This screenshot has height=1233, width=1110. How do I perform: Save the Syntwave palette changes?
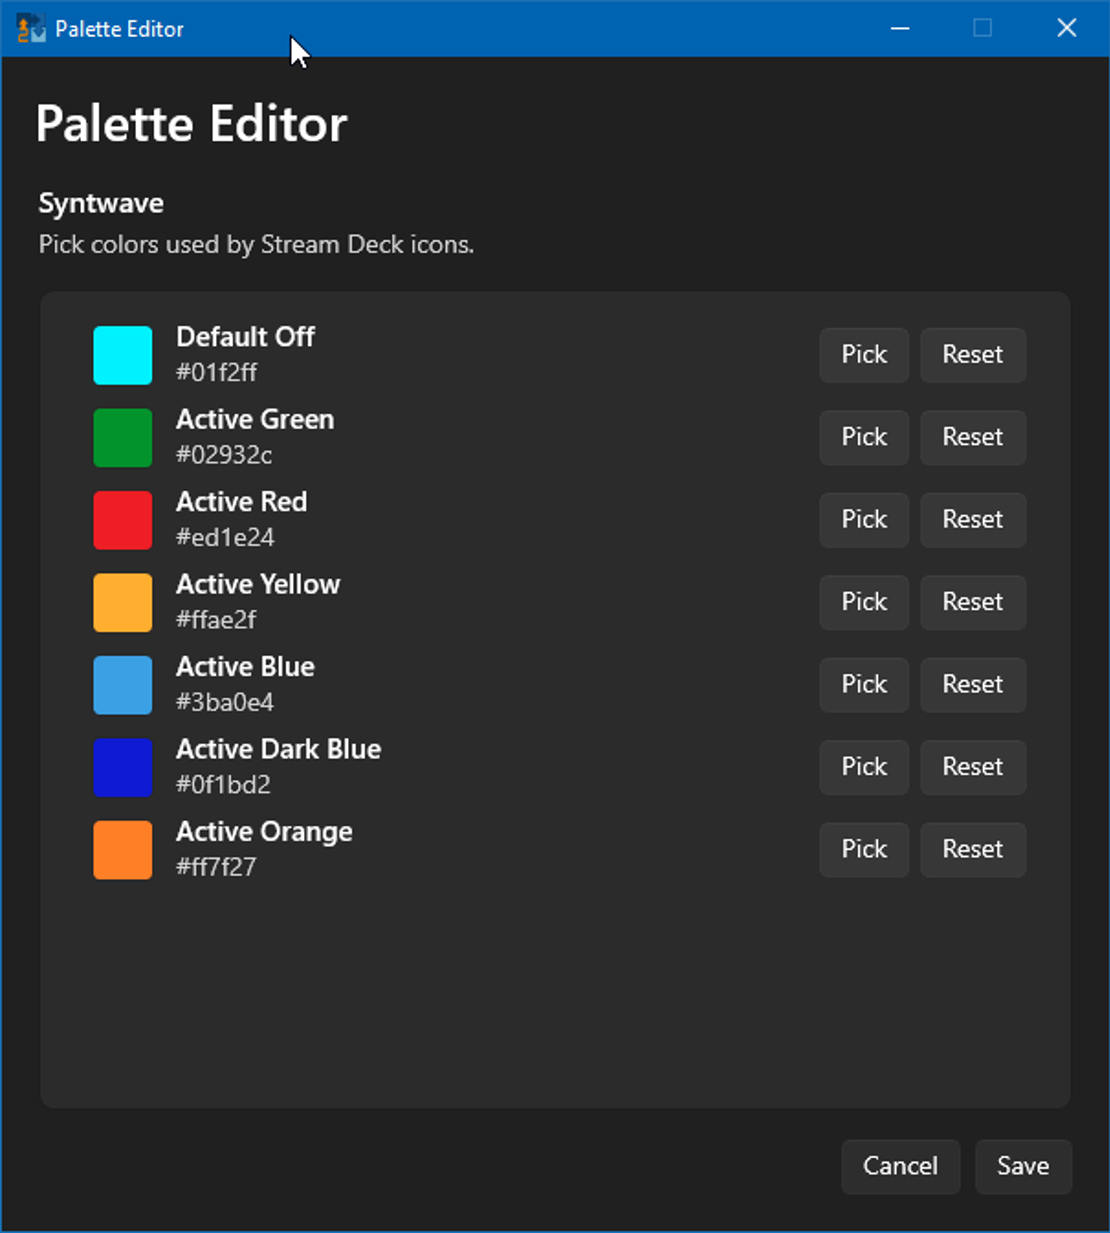[x=1022, y=1166]
